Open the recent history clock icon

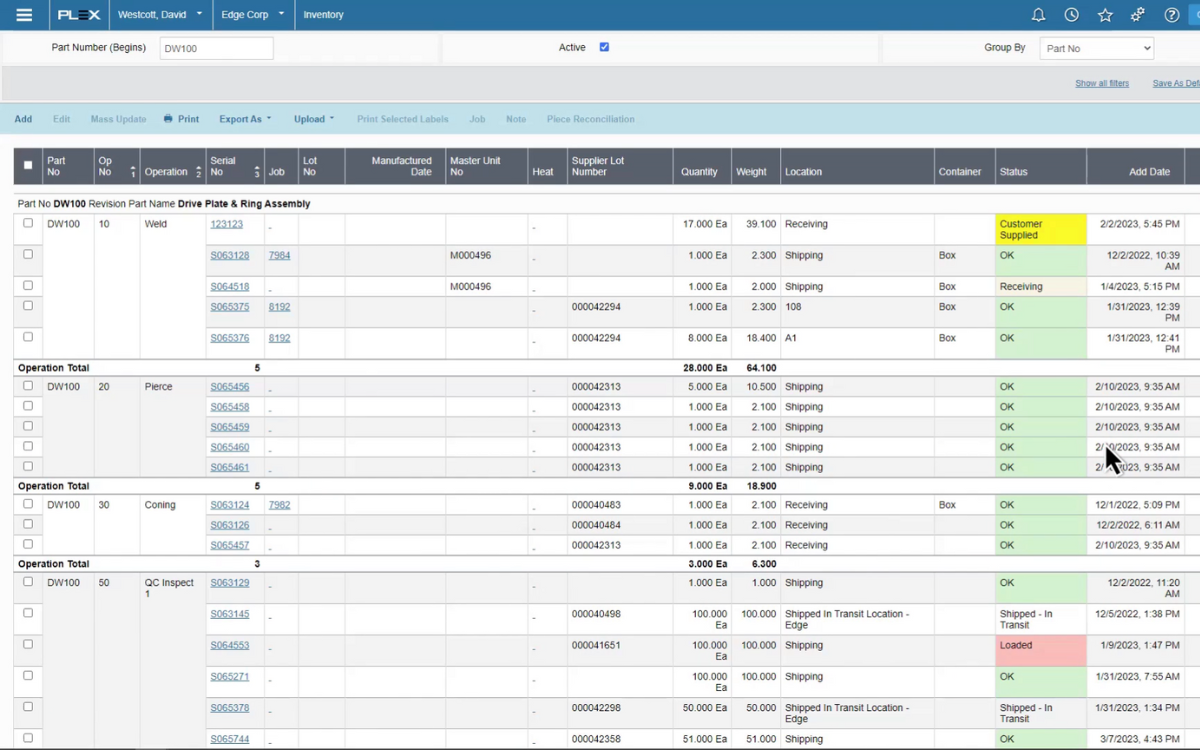1071,15
